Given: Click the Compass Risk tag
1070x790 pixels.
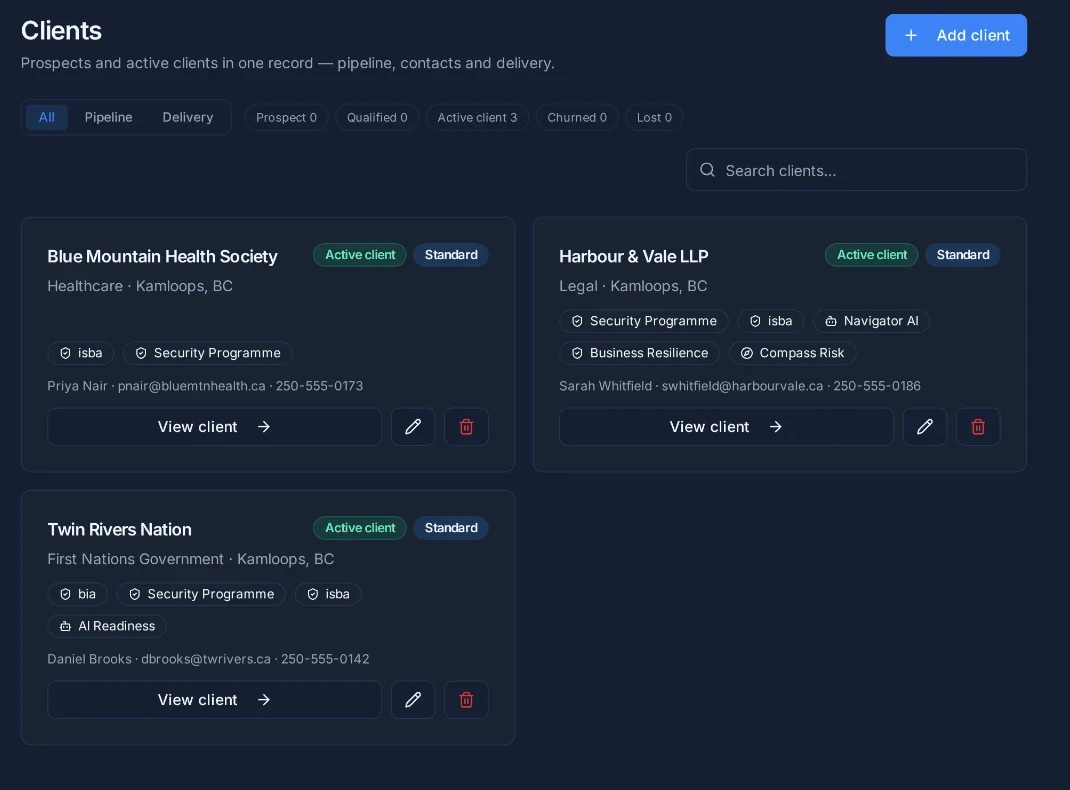Looking at the screenshot, I should 792,353.
